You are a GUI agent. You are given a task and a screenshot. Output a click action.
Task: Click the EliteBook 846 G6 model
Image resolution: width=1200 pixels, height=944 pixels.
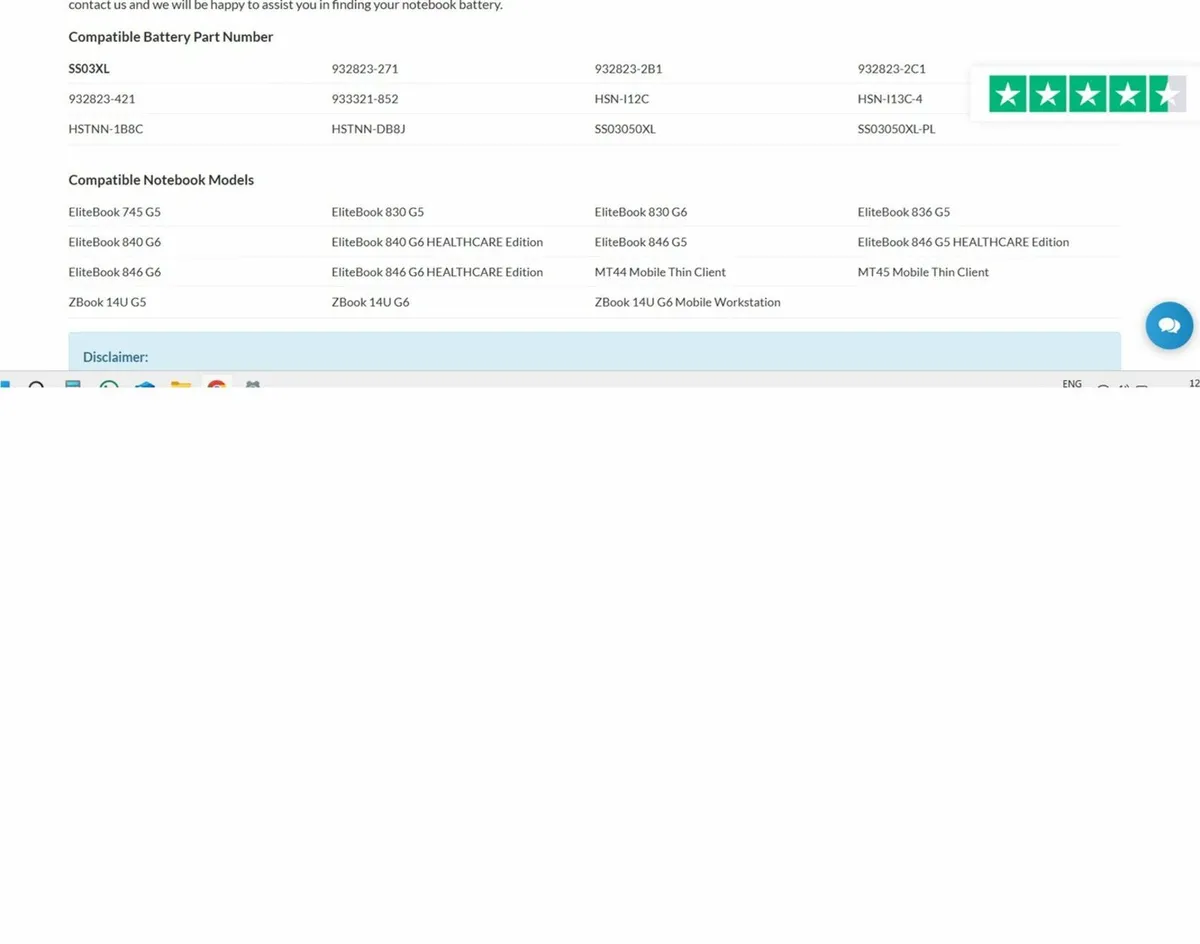tap(115, 272)
